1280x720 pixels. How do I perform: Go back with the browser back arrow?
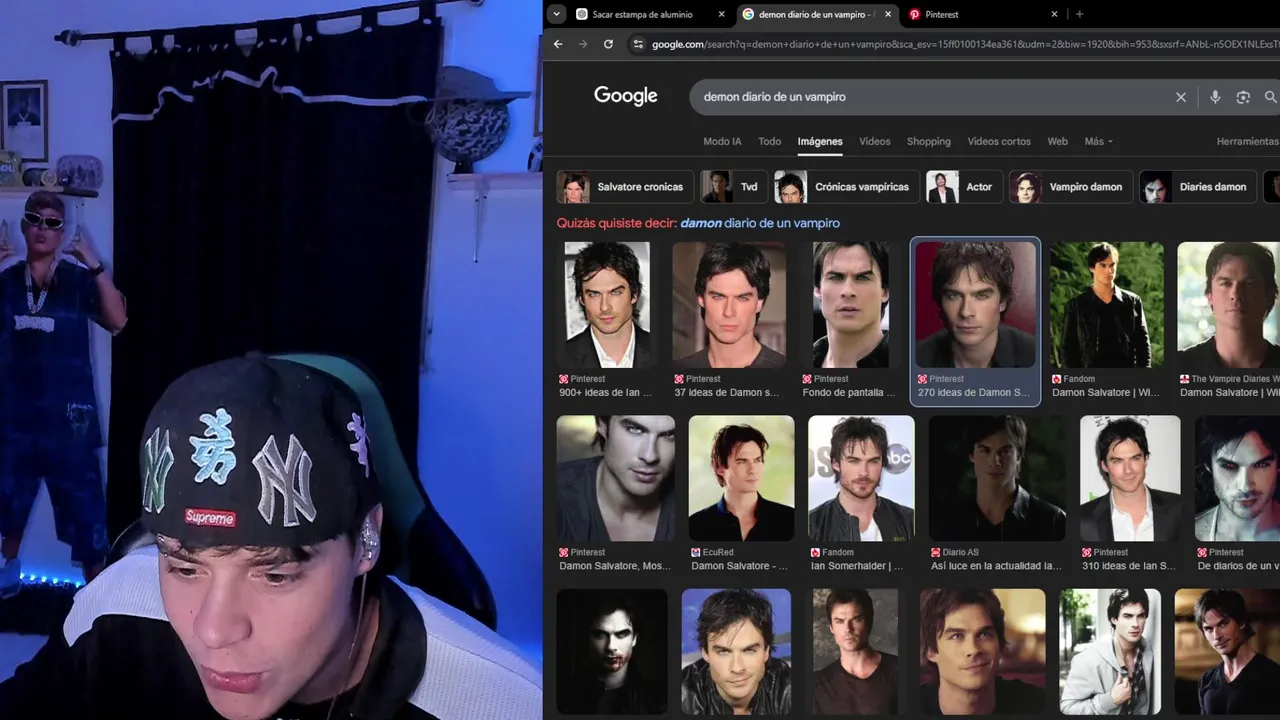(558, 44)
